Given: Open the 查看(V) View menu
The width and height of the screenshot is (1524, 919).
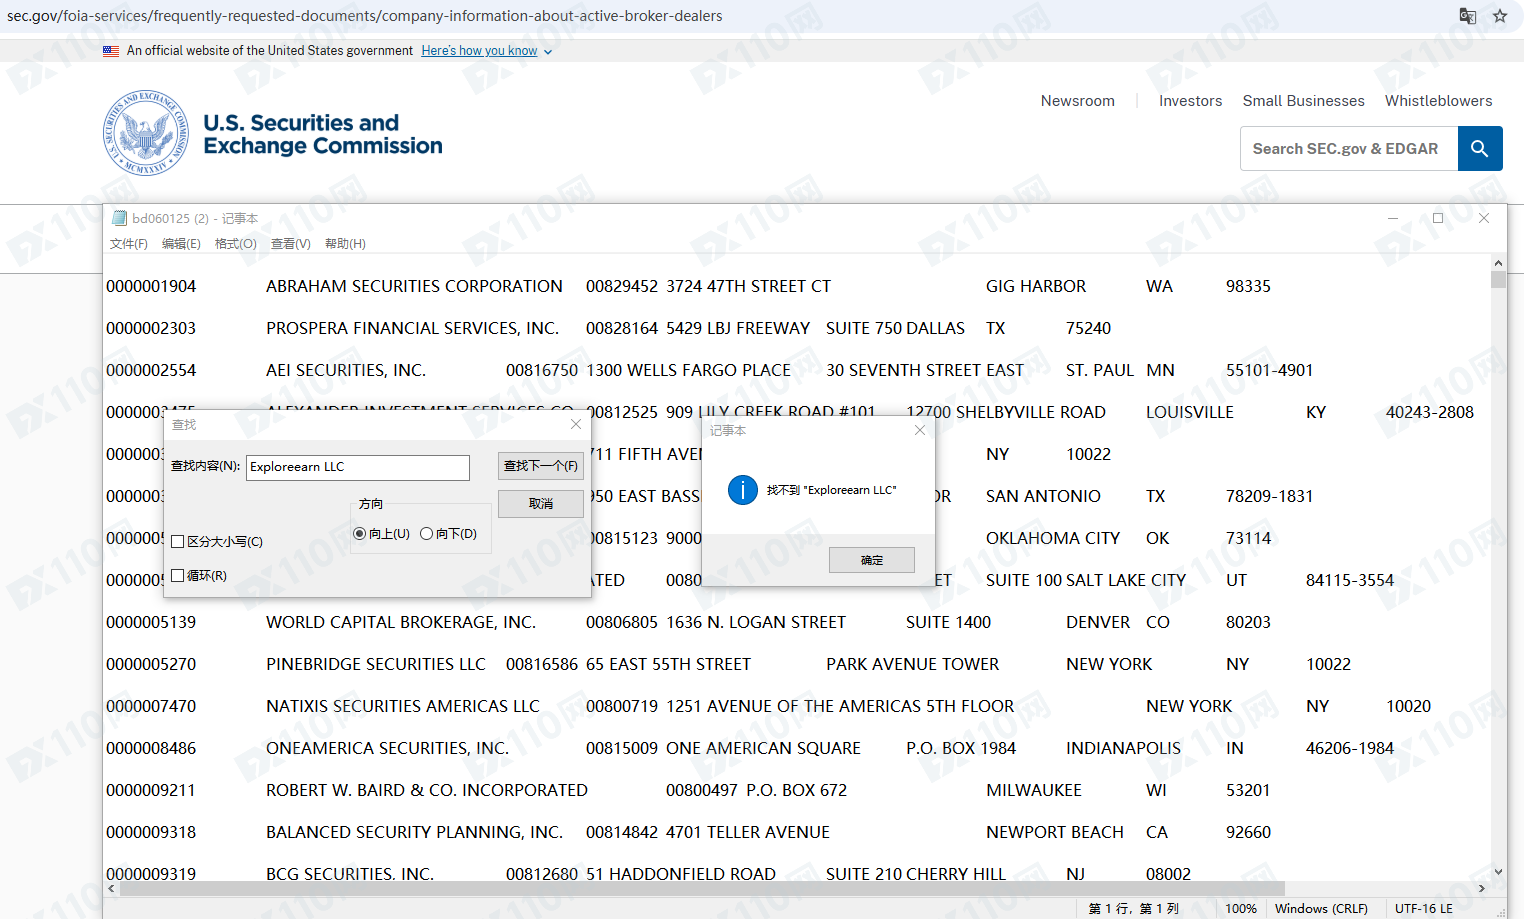Looking at the screenshot, I should pyautogui.click(x=291, y=244).
